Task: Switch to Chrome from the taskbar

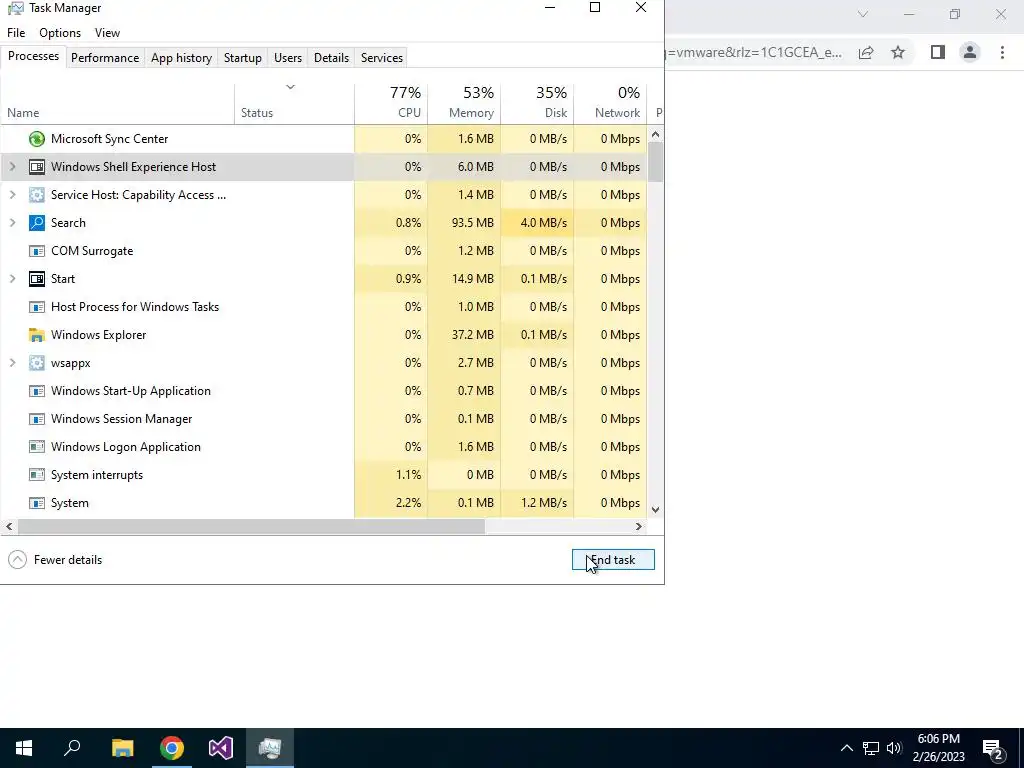Action: coord(172,748)
